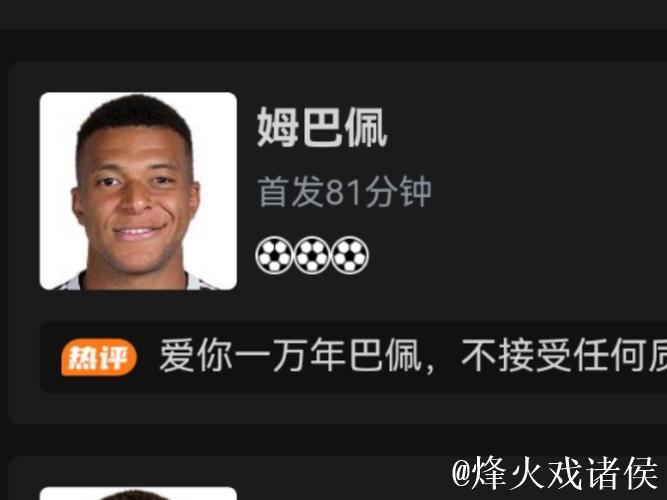Tap the orange 热评 badge
Image resolution: width=667 pixels, height=500 pixels.
(x=99, y=357)
